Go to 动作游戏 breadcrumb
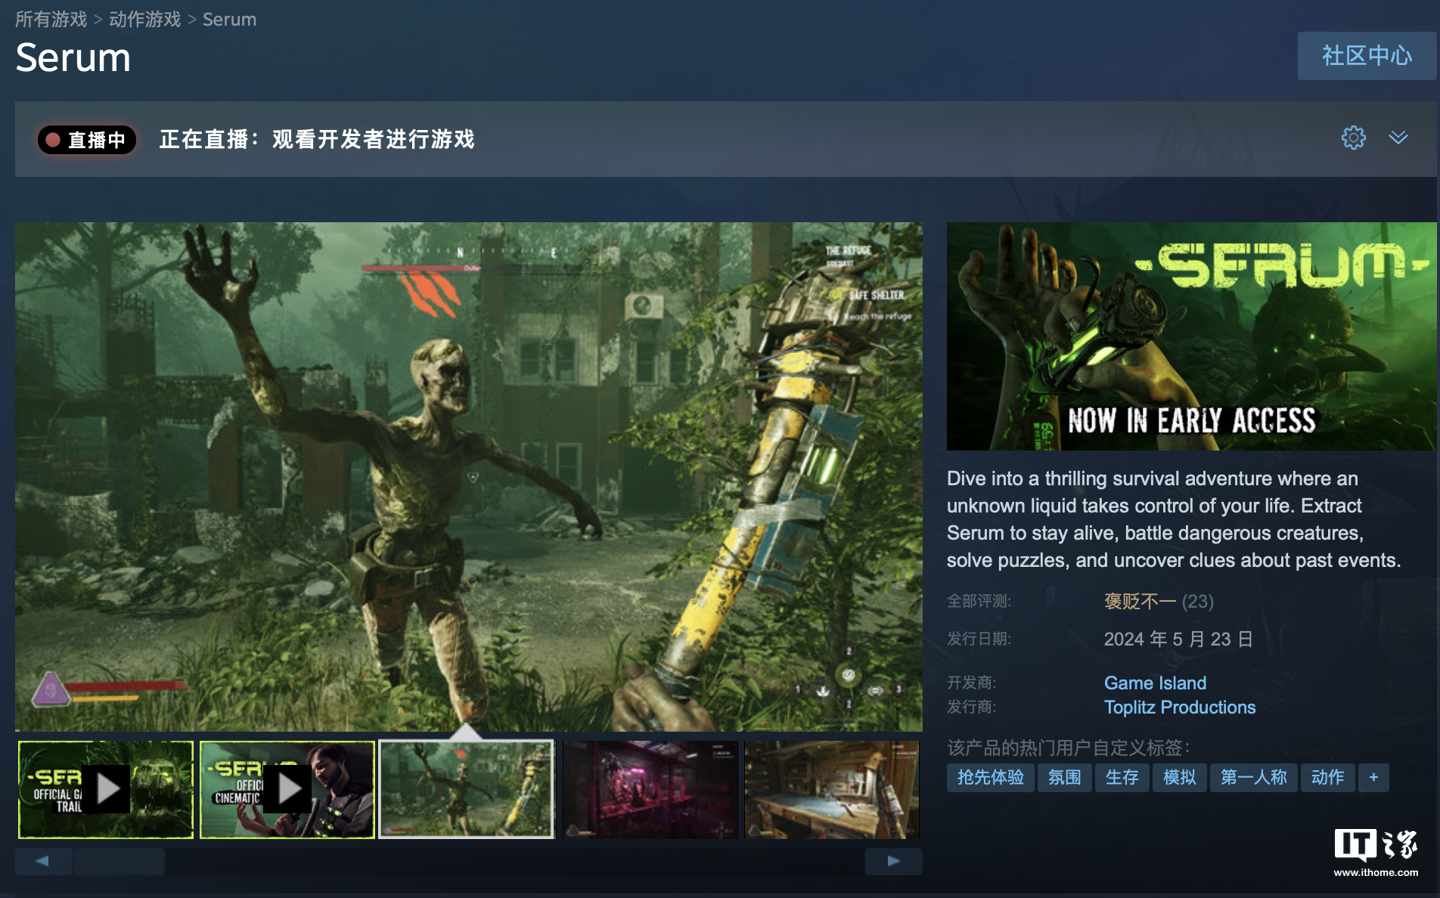 tap(145, 19)
